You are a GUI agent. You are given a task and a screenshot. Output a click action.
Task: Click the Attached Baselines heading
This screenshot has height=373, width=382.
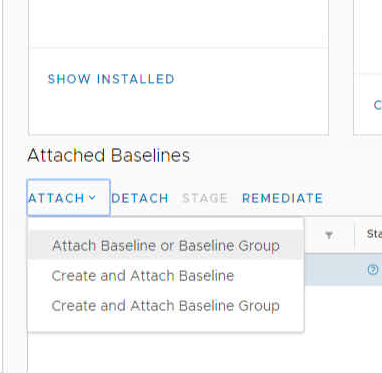click(109, 155)
